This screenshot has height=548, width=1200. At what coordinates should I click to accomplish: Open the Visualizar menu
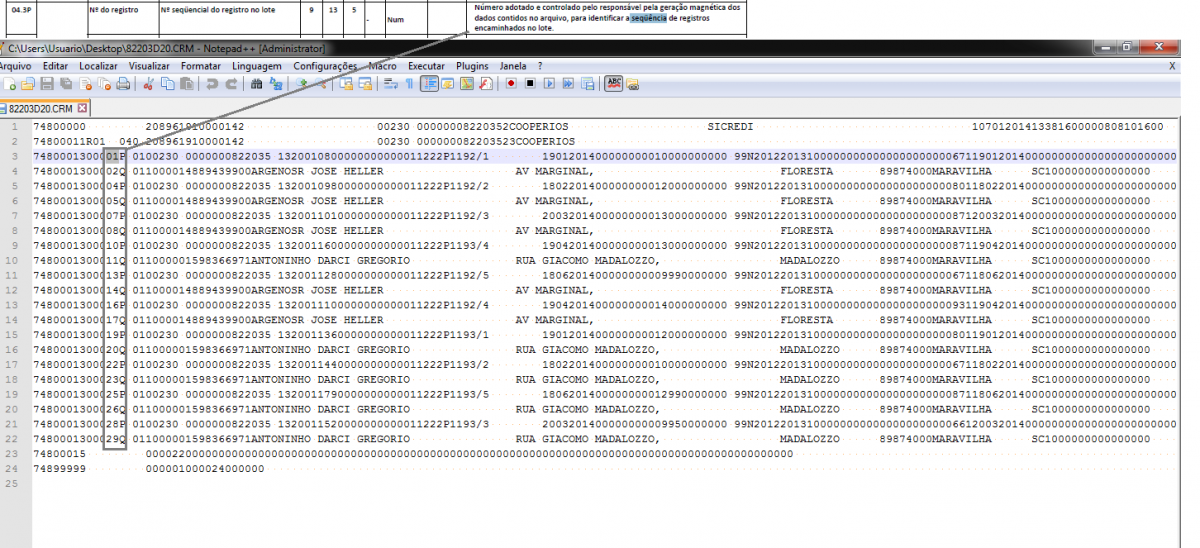click(150, 65)
